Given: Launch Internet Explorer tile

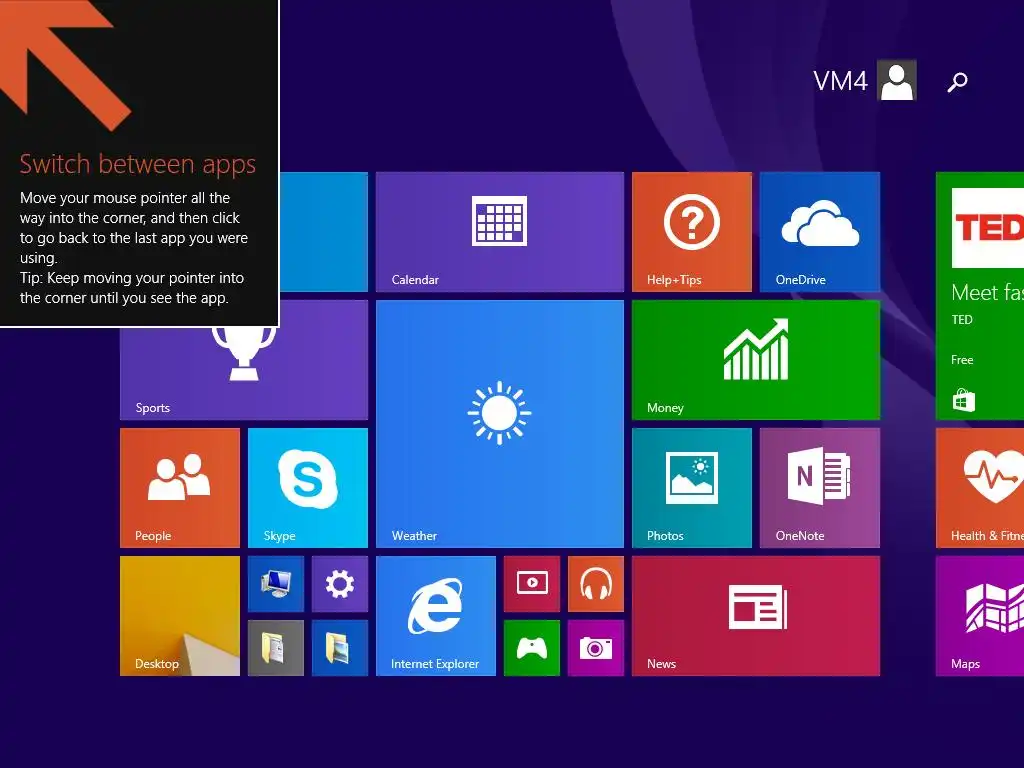Looking at the screenshot, I should [436, 616].
